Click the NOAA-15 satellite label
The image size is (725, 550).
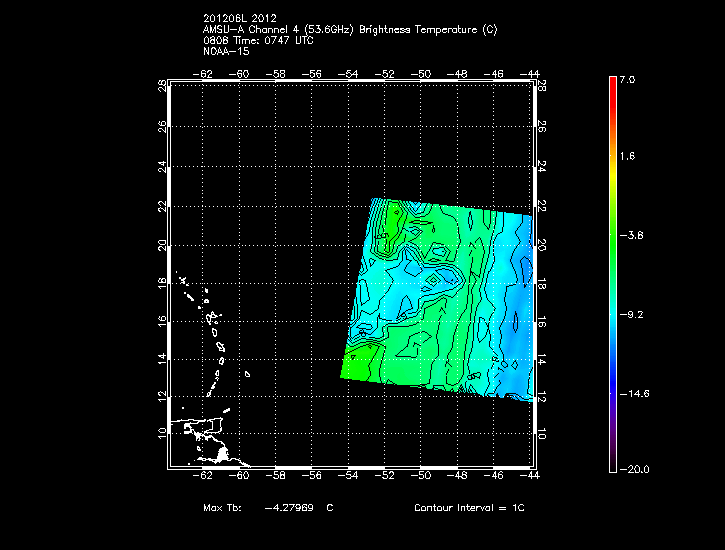(x=225, y=50)
